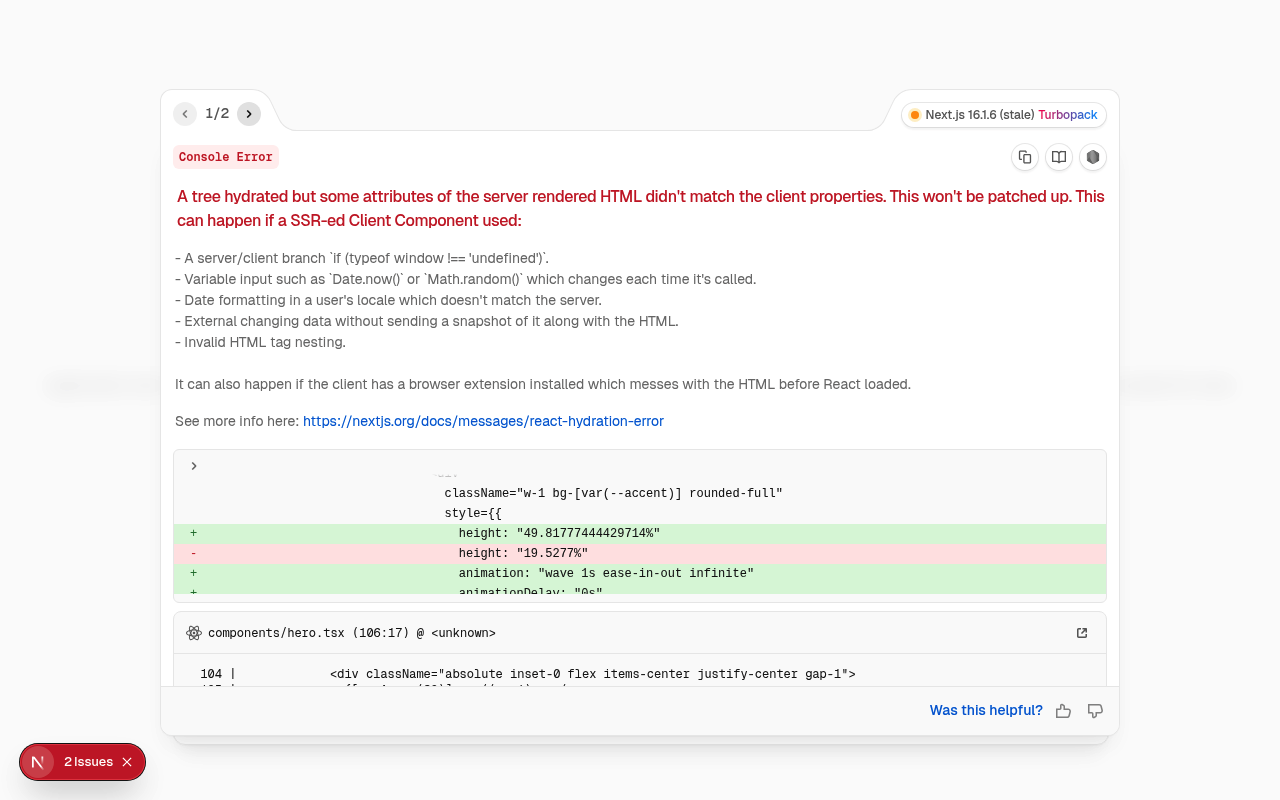Click the React icon beside hero.tsx
The image size is (1280, 800).
click(194, 633)
